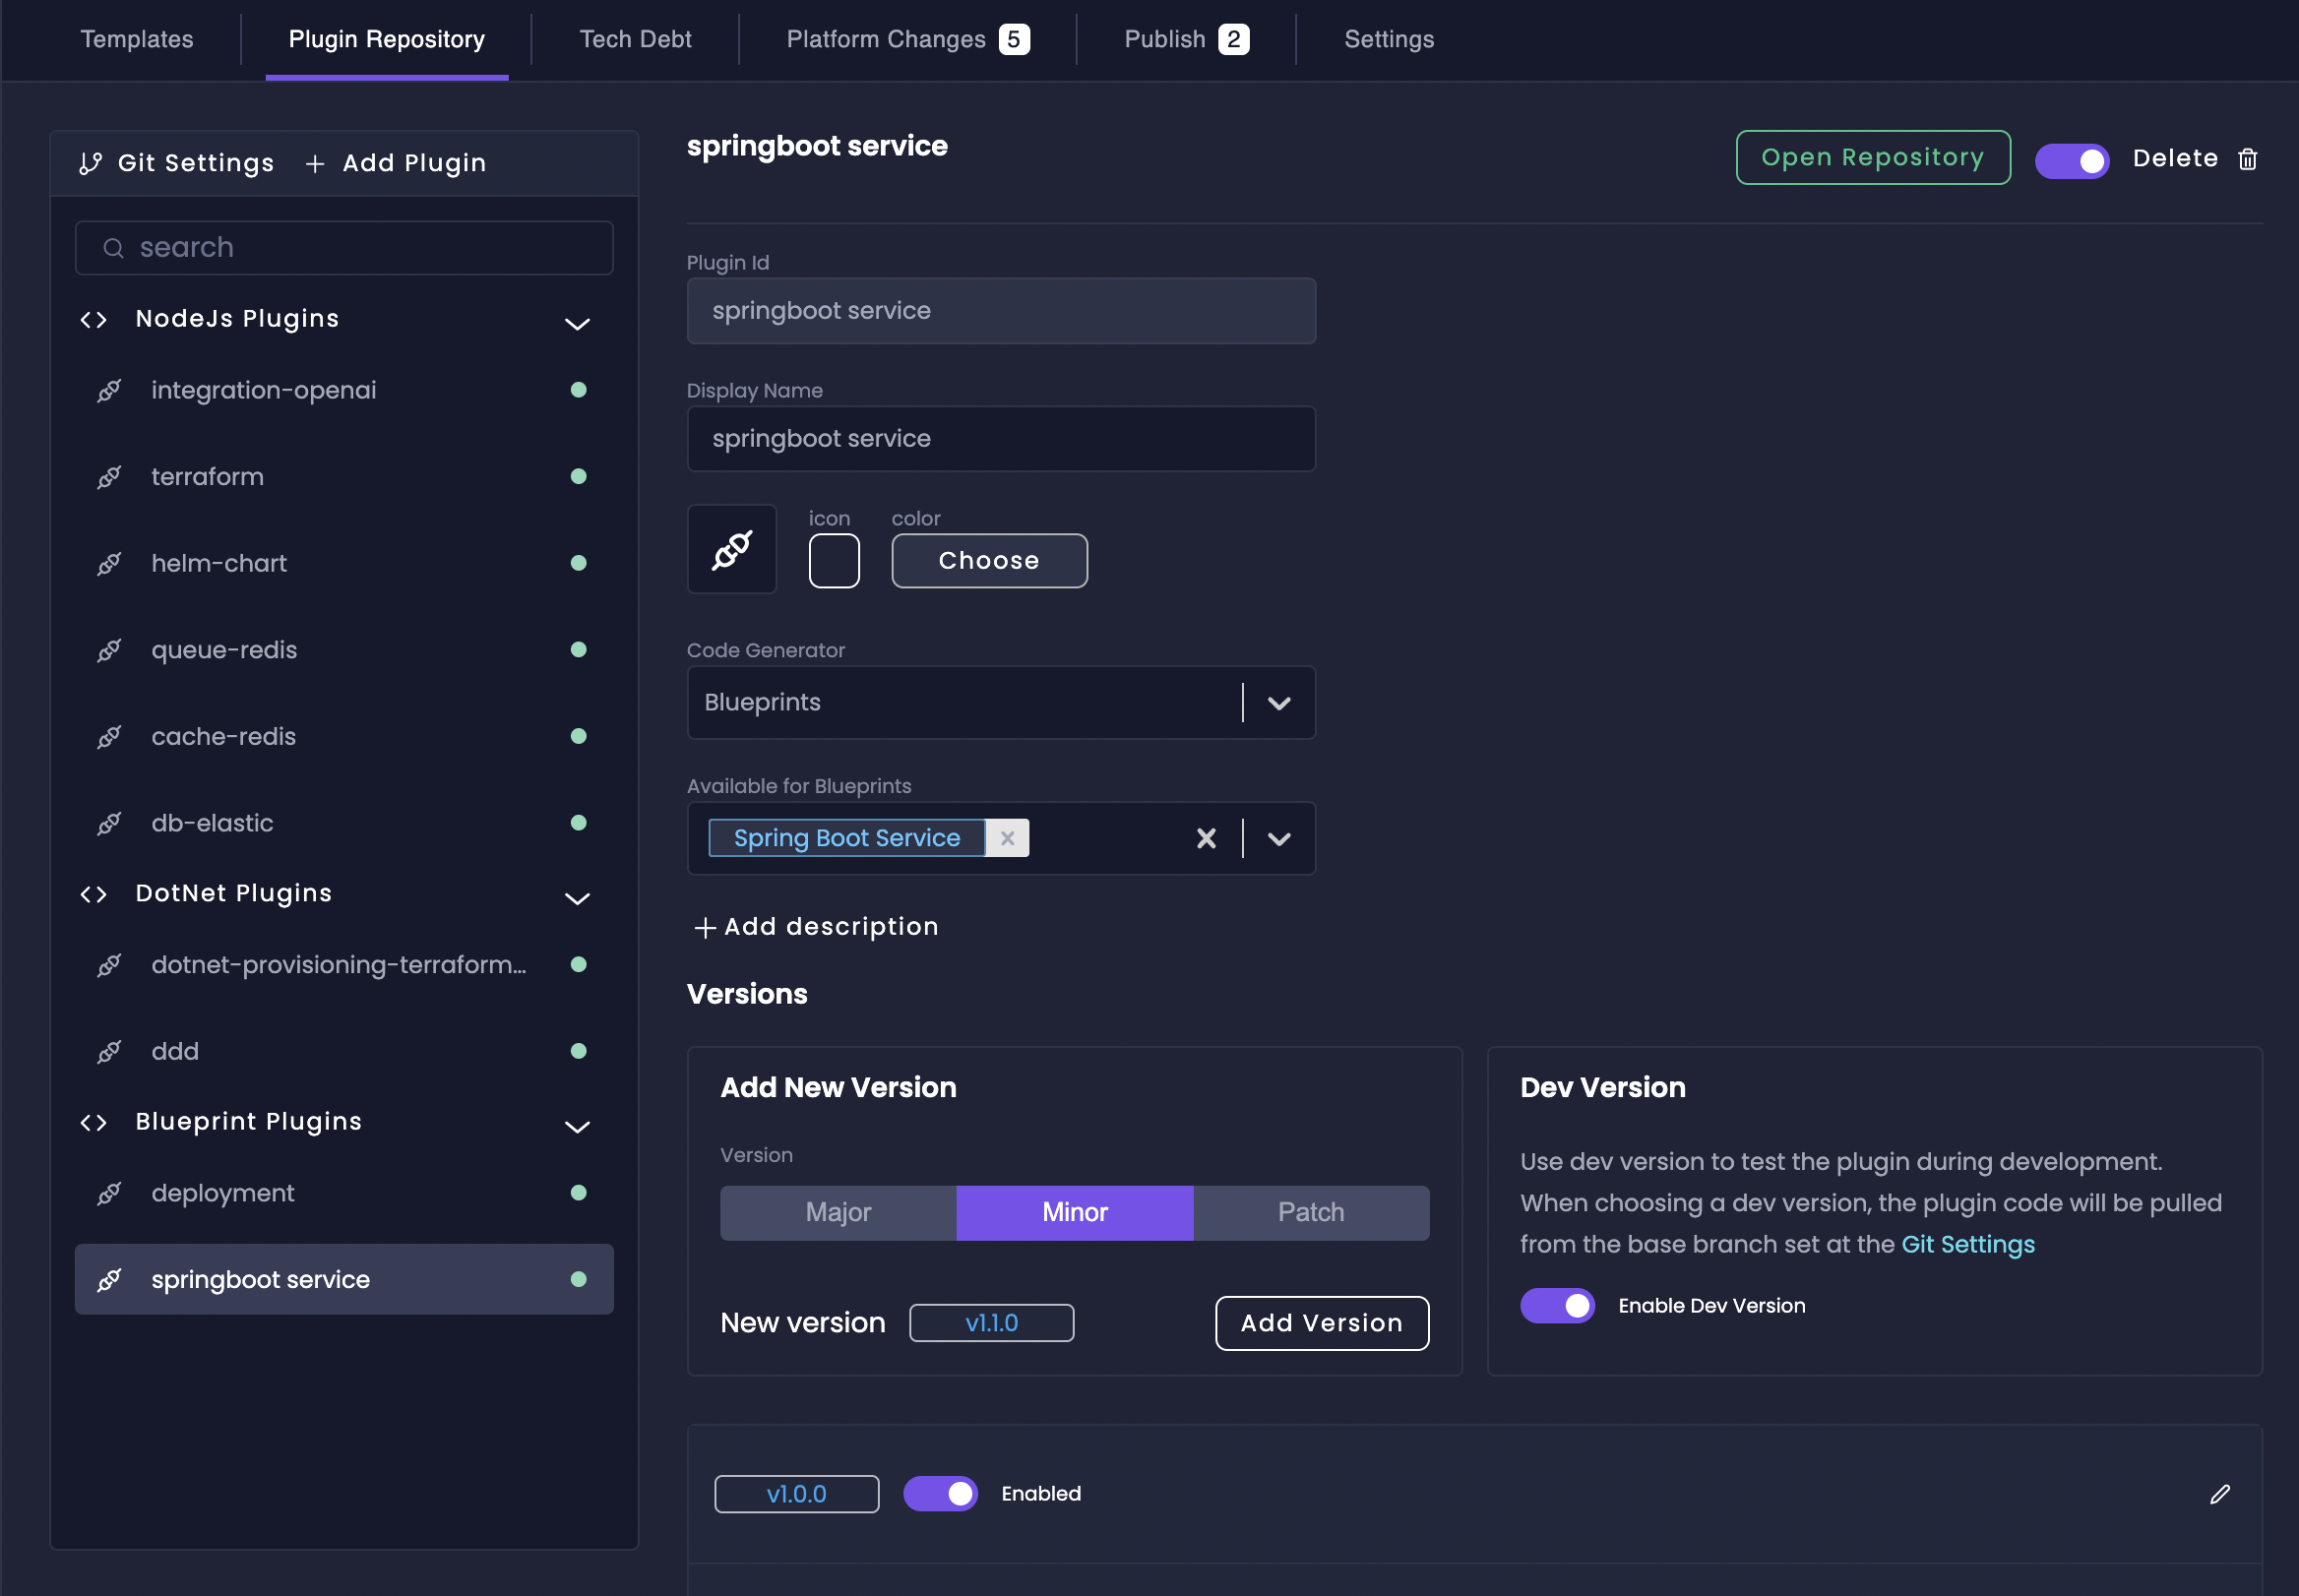Click the terraform plugin's plug icon

pos(109,477)
